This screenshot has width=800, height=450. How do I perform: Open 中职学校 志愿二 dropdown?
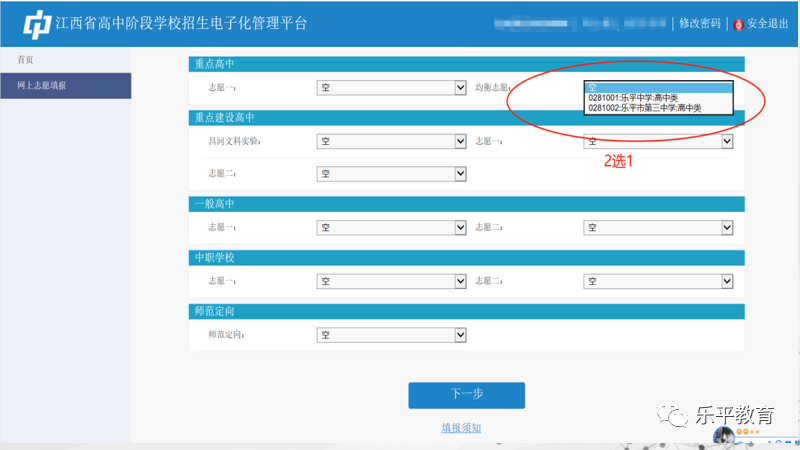[658, 282]
